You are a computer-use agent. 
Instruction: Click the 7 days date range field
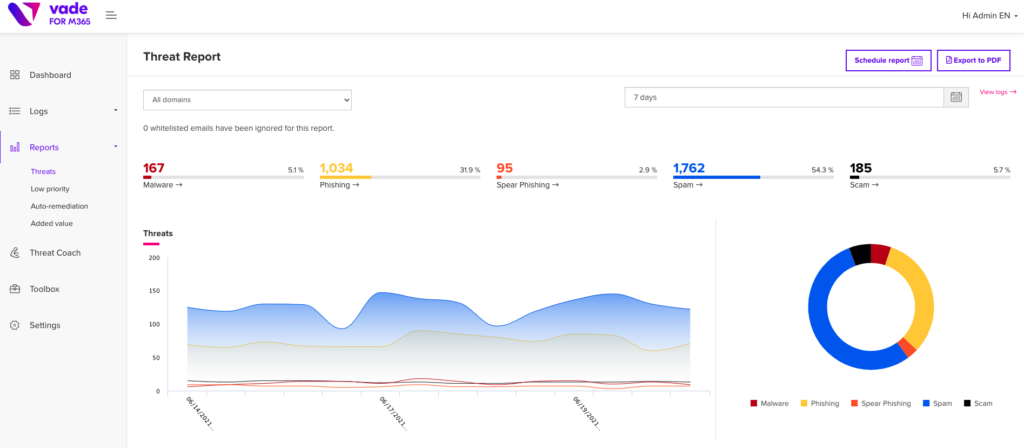point(784,97)
